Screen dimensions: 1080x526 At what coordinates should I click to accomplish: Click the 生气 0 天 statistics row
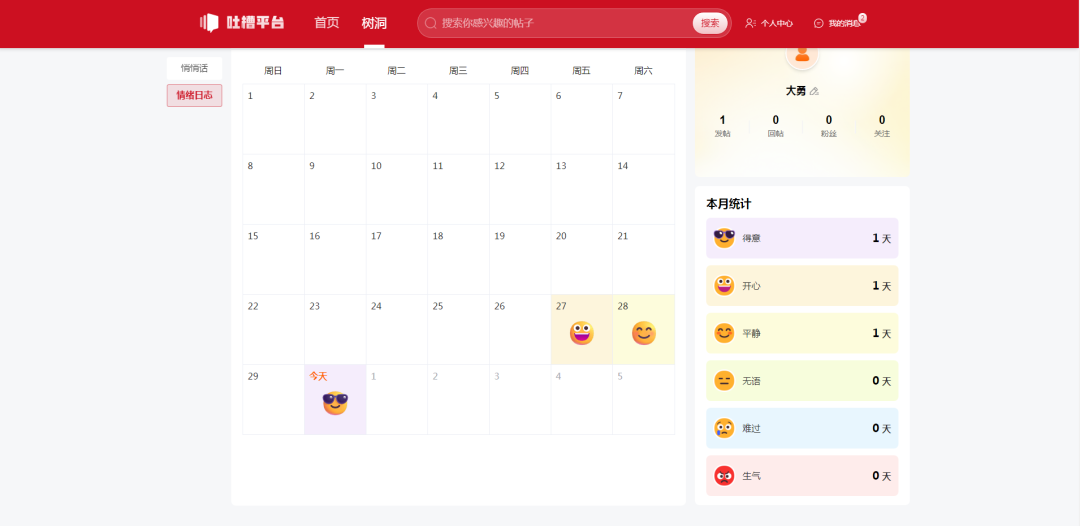click(x=802, y=476)
